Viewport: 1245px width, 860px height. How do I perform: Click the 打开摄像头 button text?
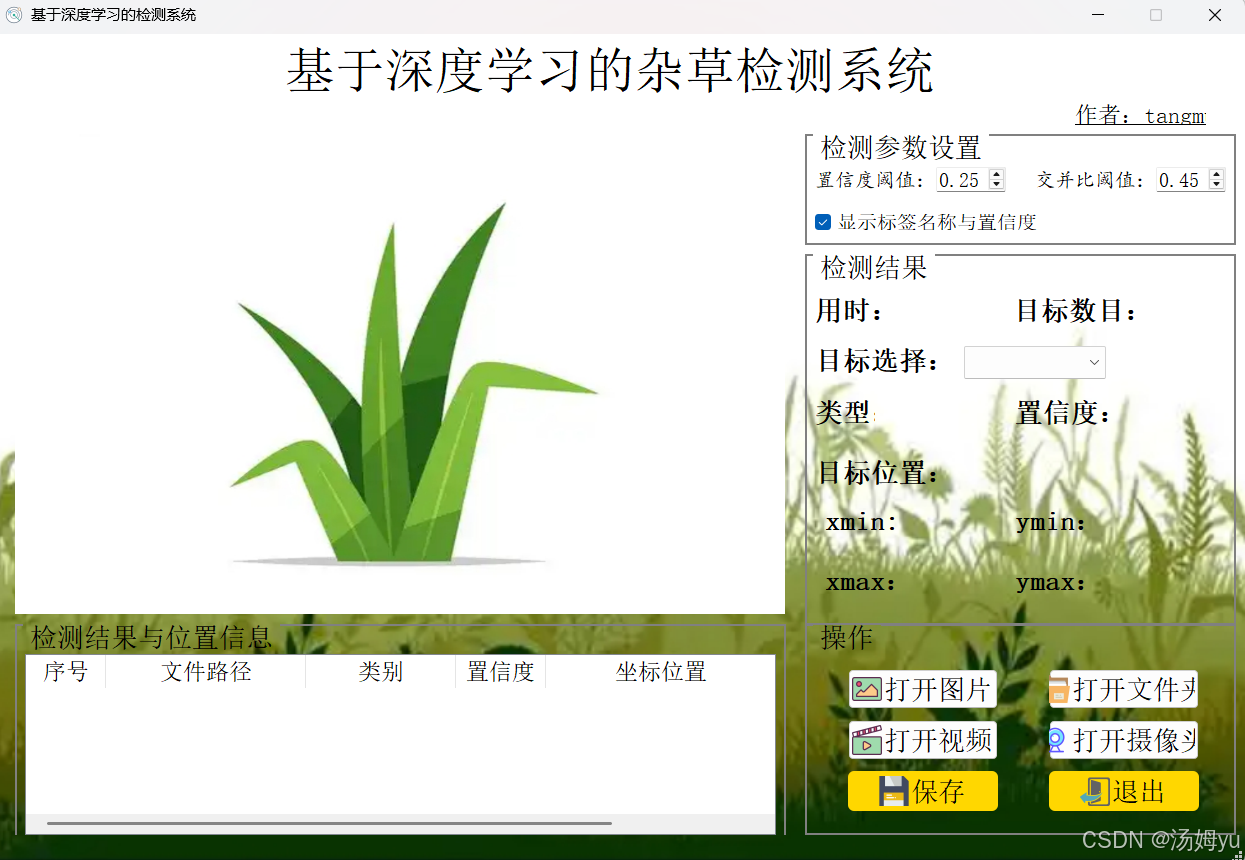(1135, 740)
